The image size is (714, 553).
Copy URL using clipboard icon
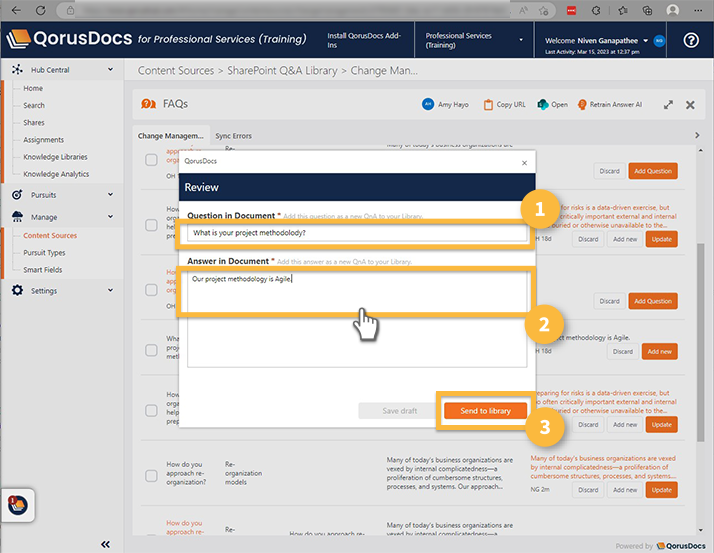point(488,105)
